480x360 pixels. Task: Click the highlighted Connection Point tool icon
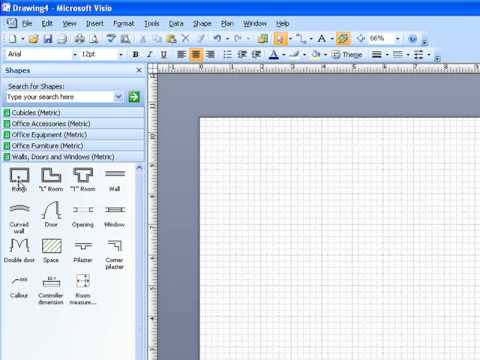point(343,39)
